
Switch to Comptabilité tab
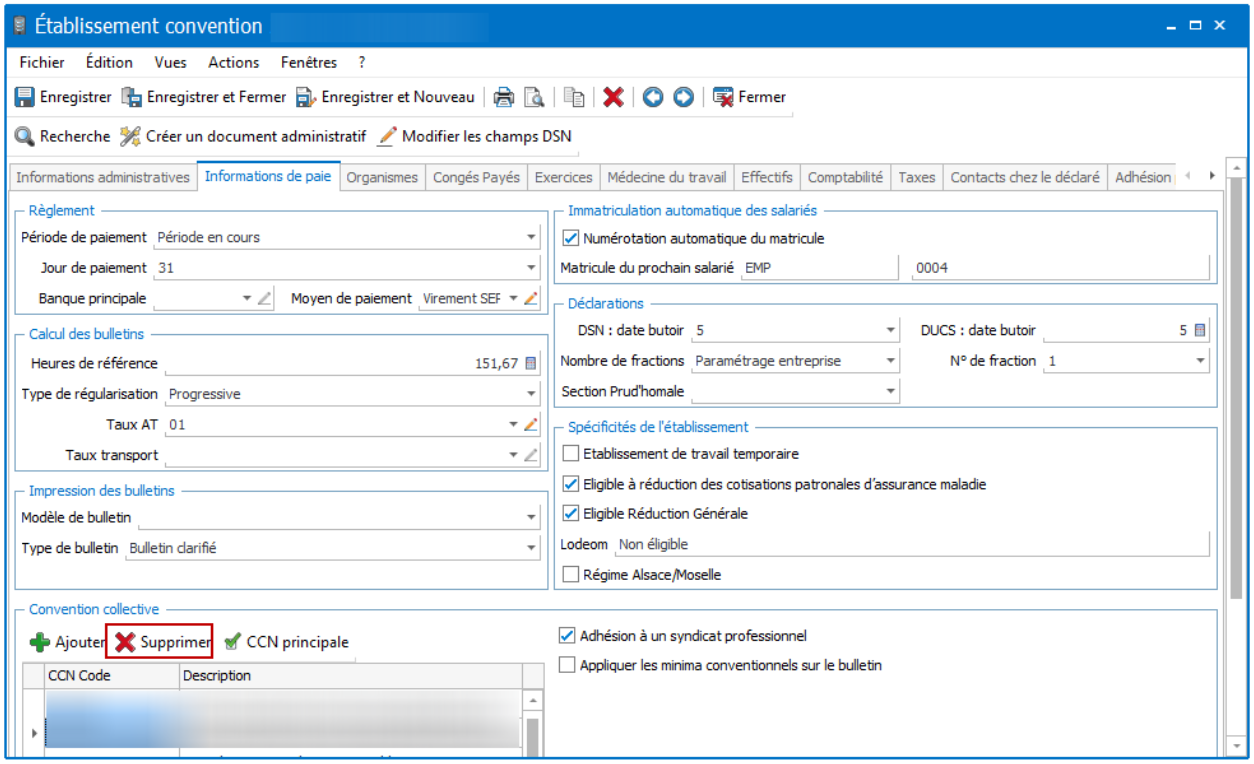[x=846, y=177]
